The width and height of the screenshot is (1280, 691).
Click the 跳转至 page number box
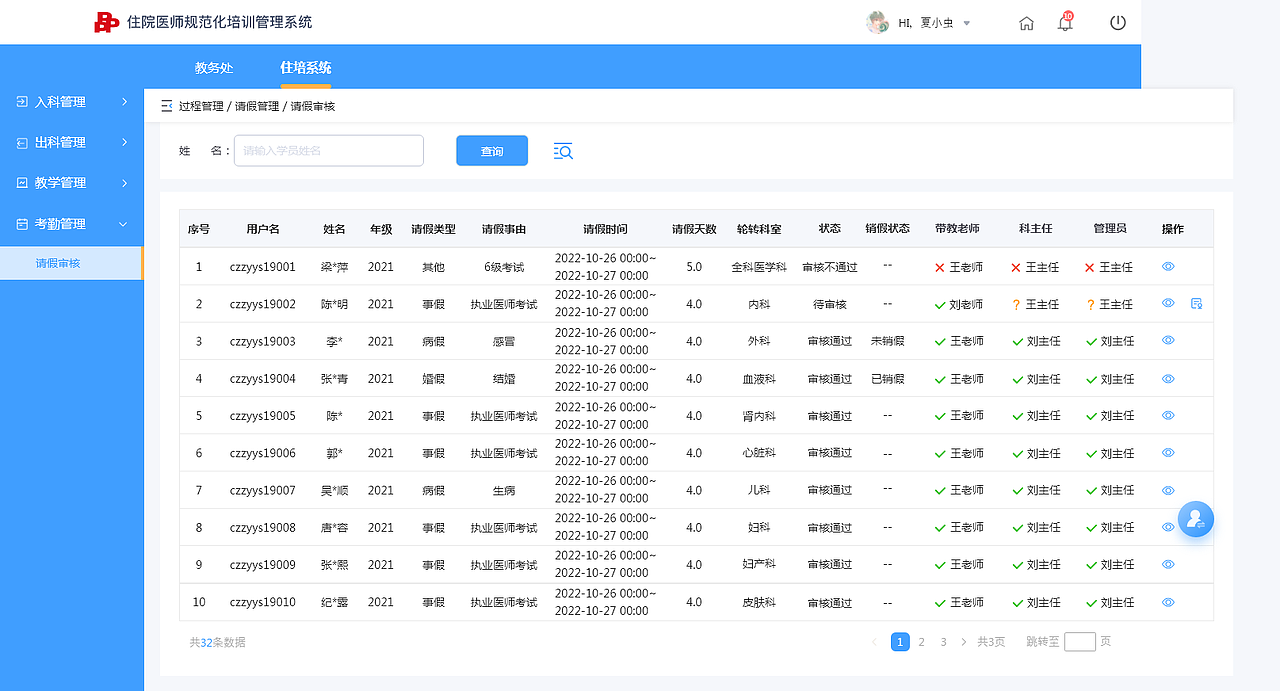pos(1079,641)
